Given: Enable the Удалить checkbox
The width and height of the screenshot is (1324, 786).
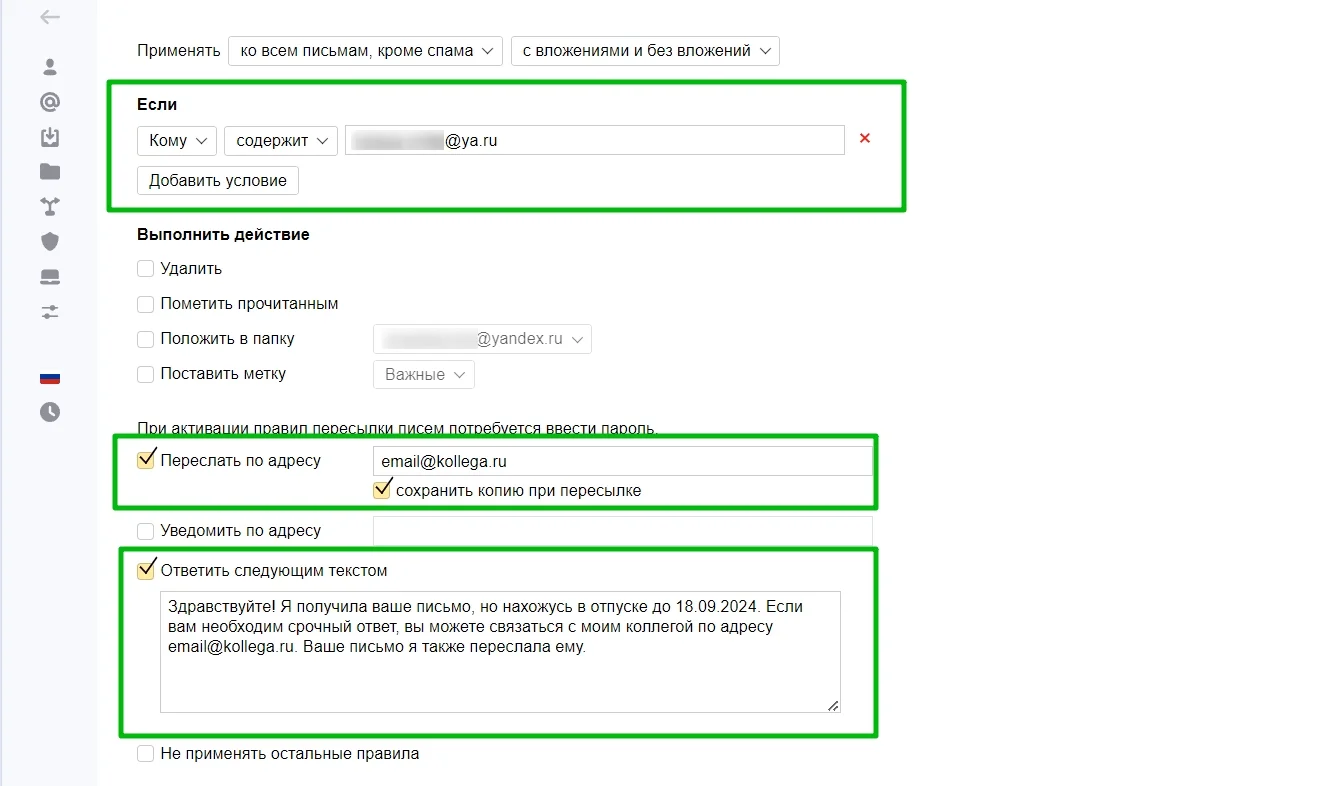Looking at the screenshot, I should coord(145,268).
